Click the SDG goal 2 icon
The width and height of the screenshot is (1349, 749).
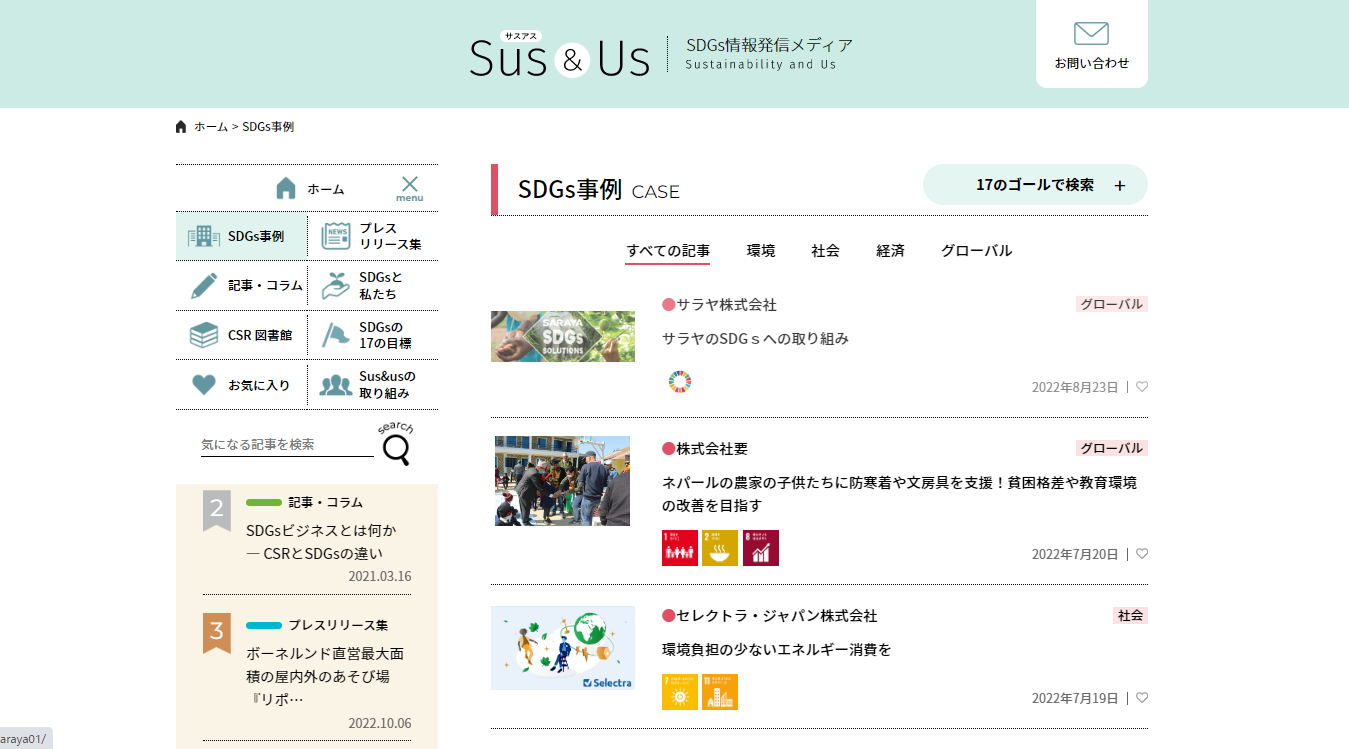tap(720, 548)
